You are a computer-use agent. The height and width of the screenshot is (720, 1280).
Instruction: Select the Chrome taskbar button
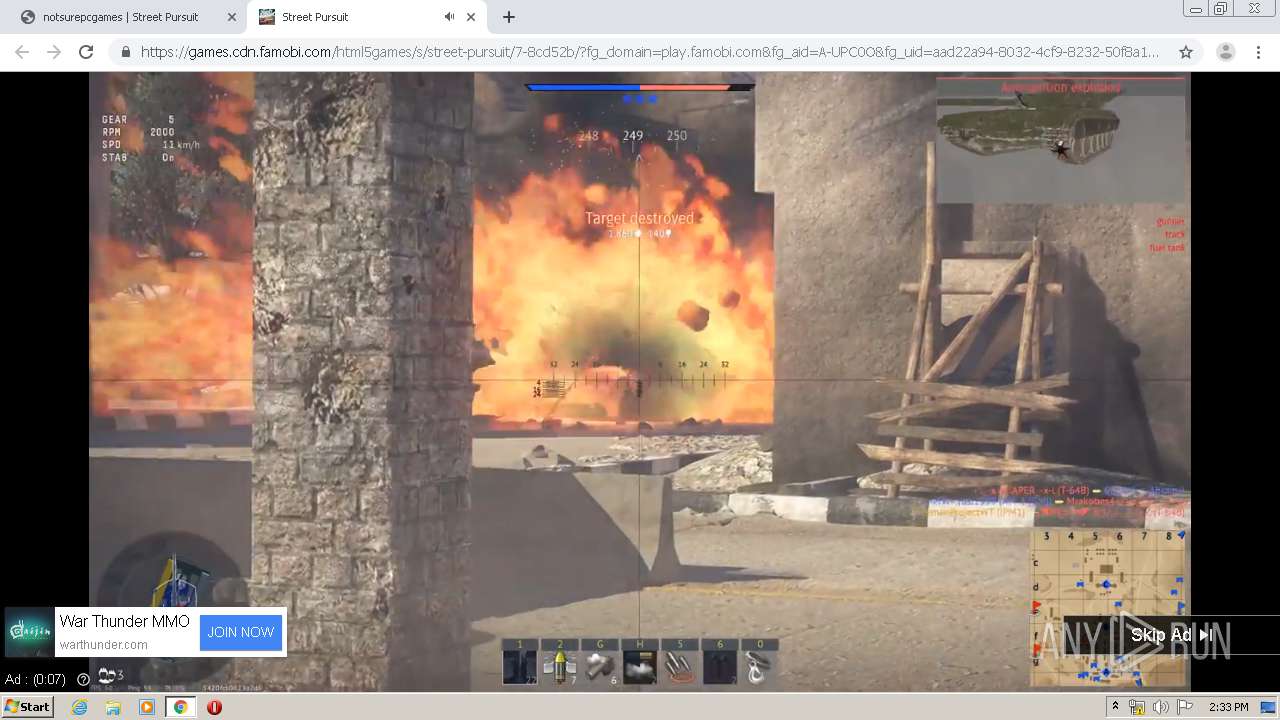[180, 707]
